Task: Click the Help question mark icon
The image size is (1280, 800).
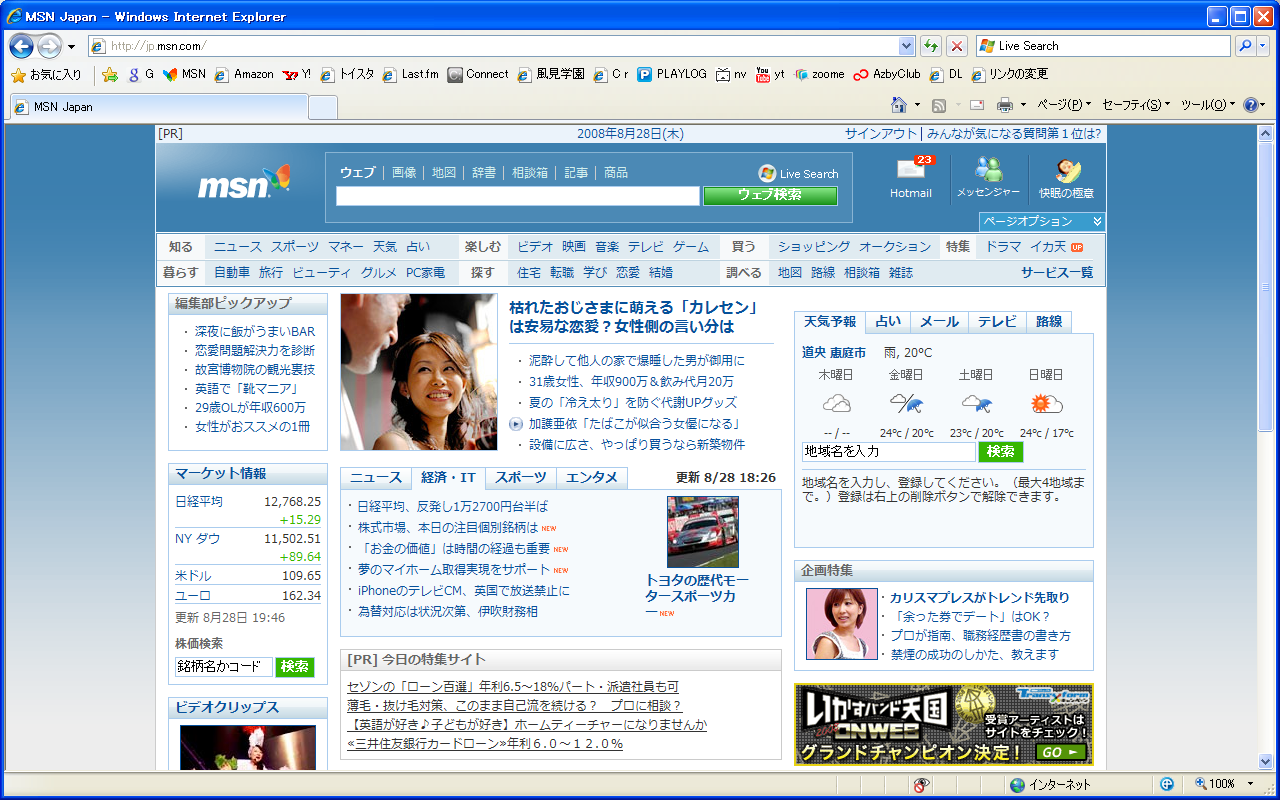Action: pos(1250,105)
